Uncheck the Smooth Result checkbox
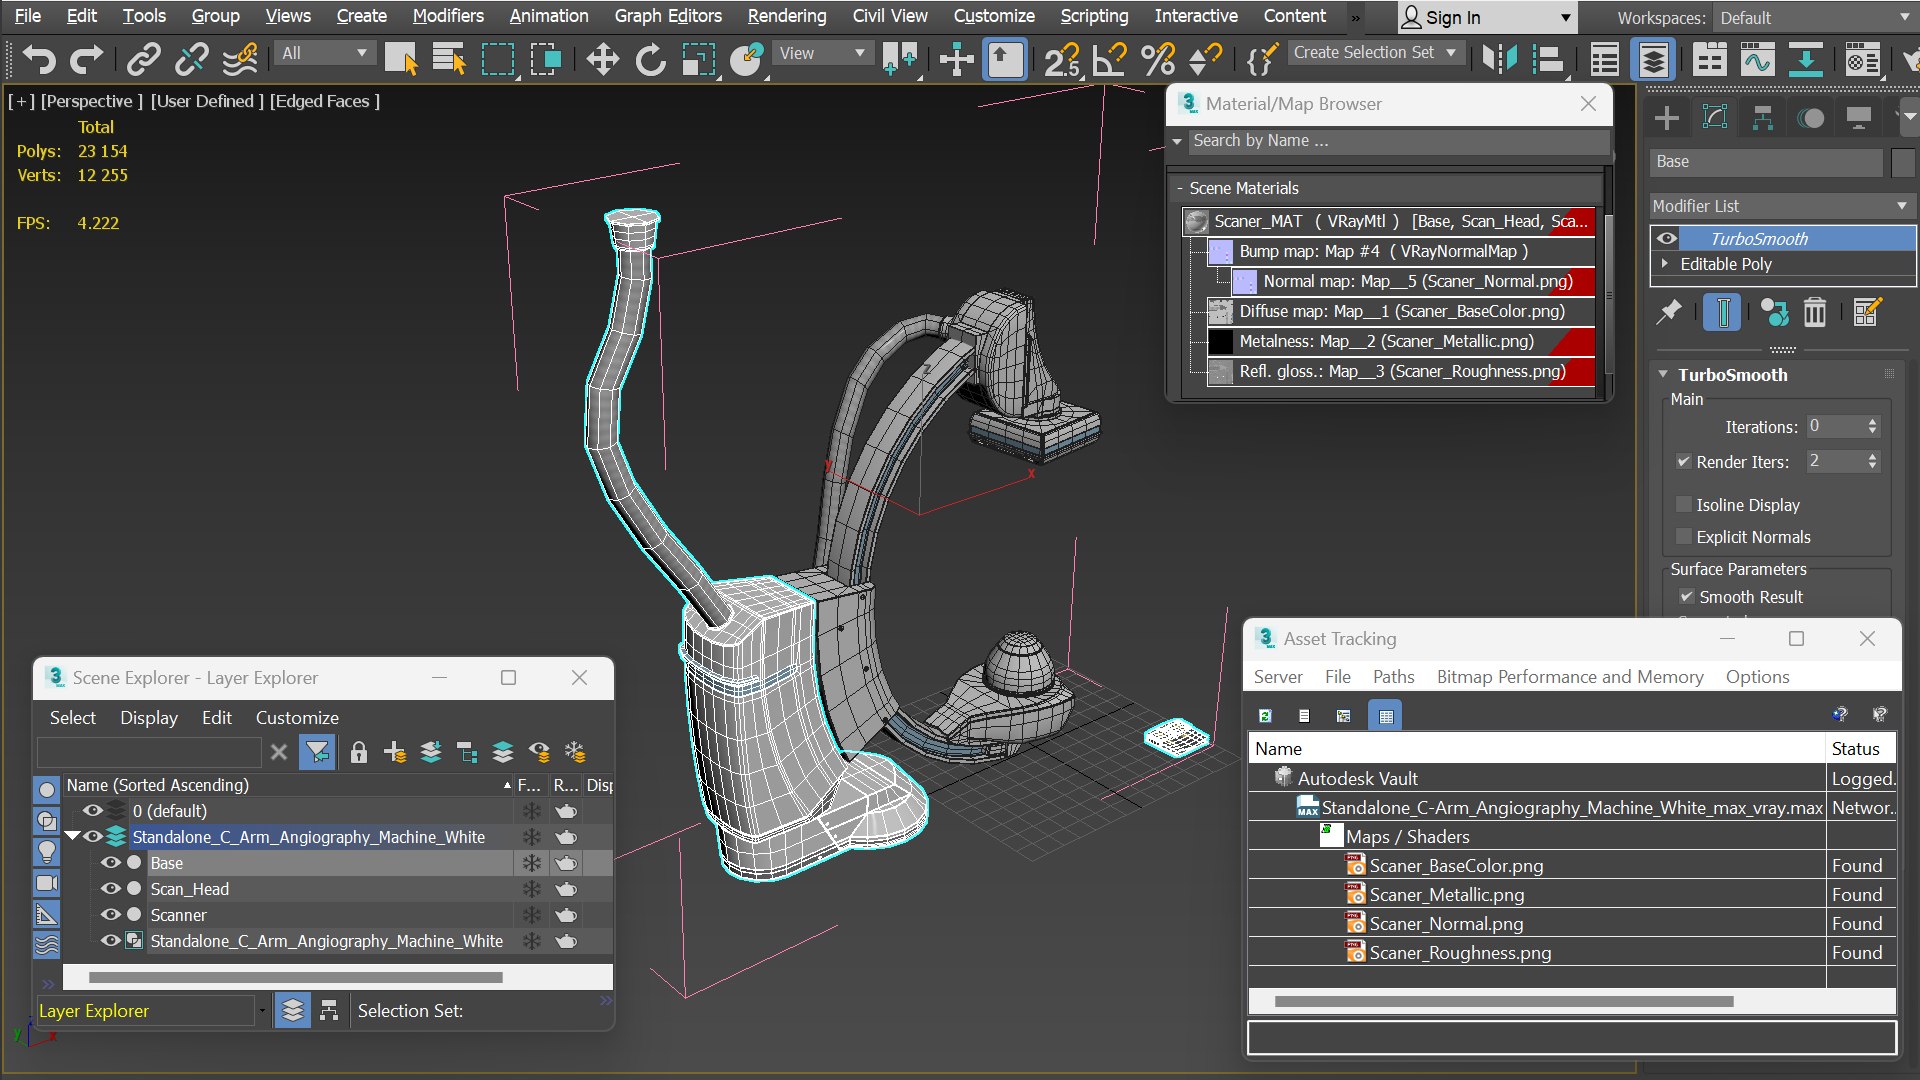The width and height of the screenshot is (1920, 1080). [x=1687, y=597]
